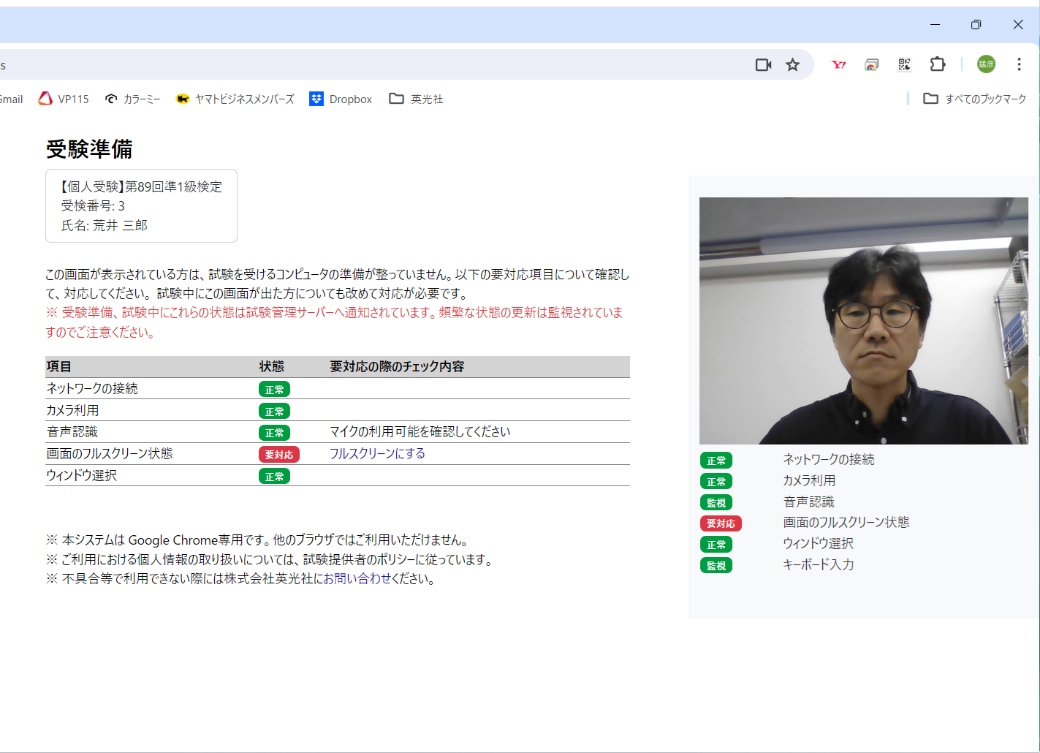Viewport: 1040px width, 753px height.
Task: Click 正常 badge in ネットワークの接続 table row
Action: tap(274, 389)
